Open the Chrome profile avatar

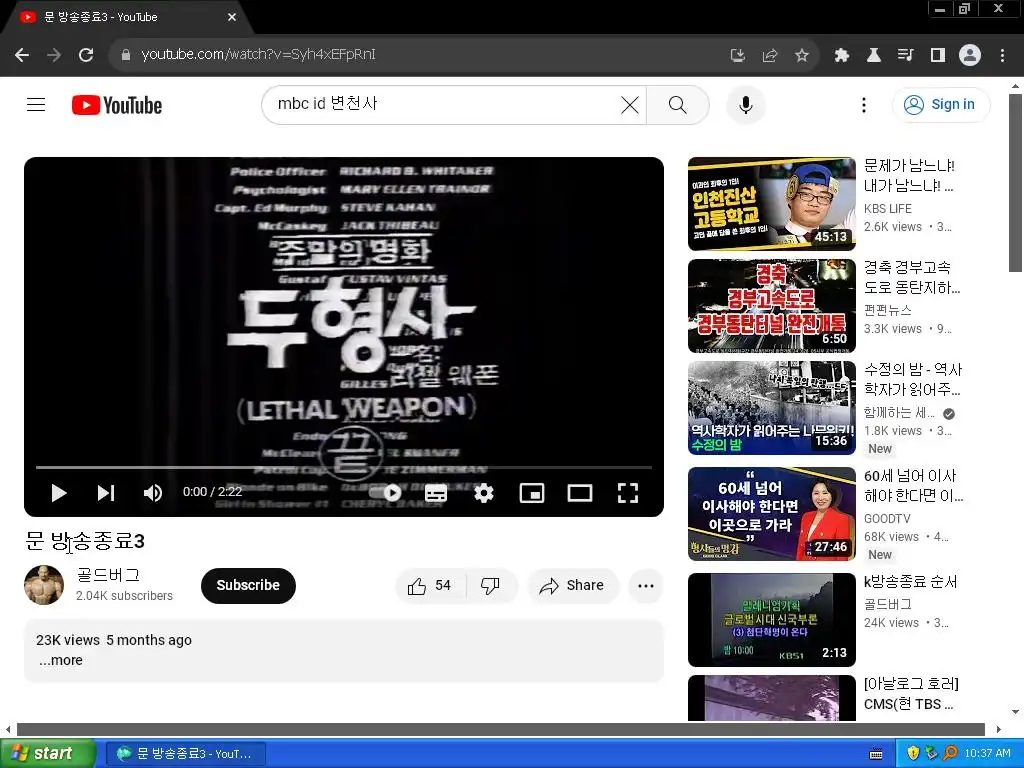[970, 56]
